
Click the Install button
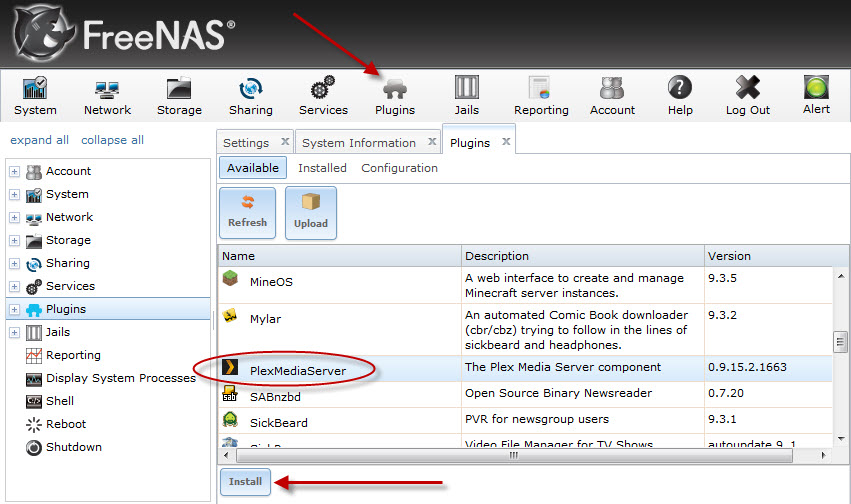coord(245,482)
